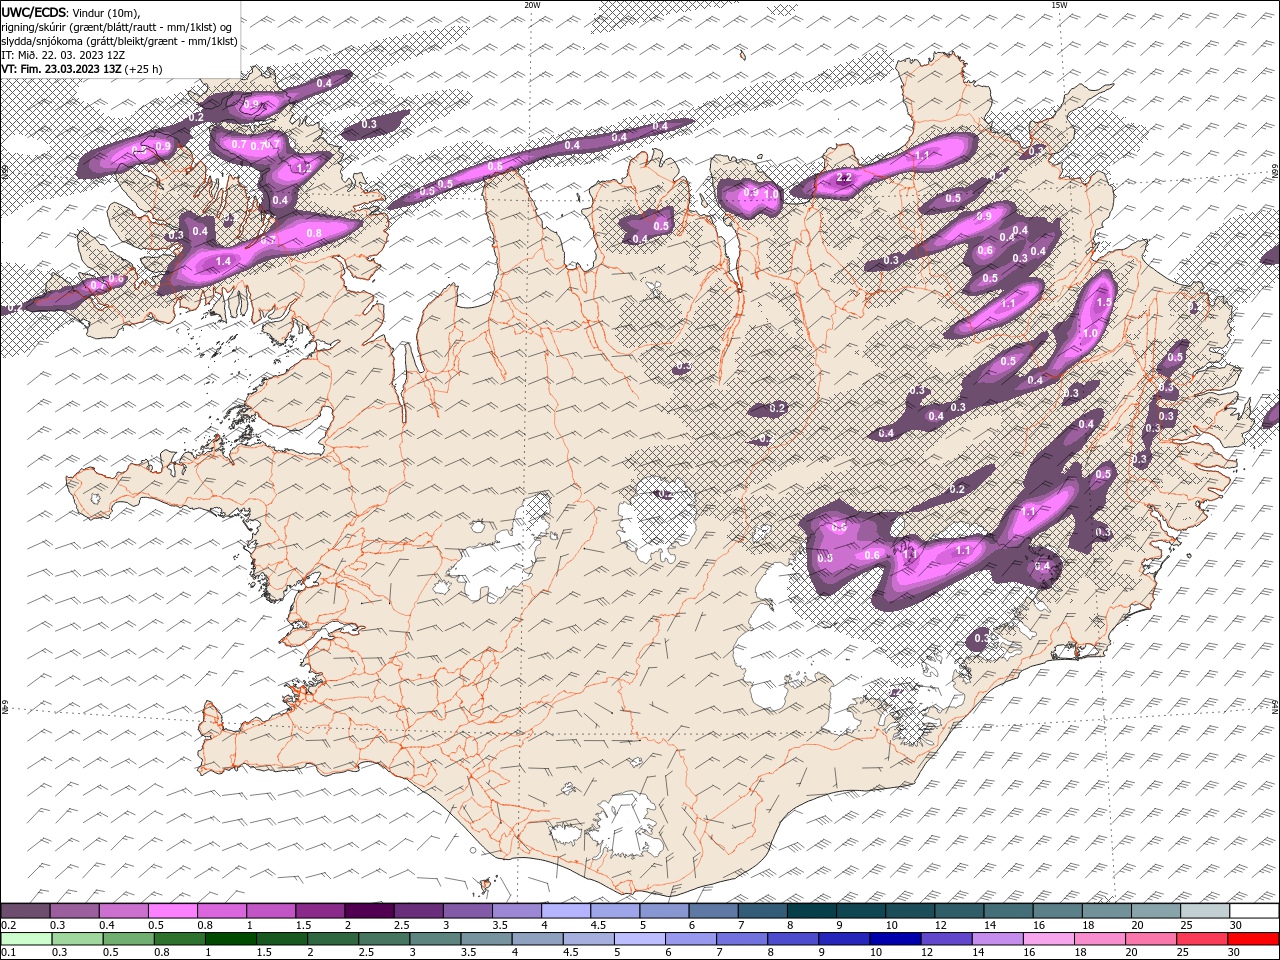Select the 'rigning/skúrir' legend description line
Image resolution: width=1280 pixels, height=960 pixels.
[116, 27]
